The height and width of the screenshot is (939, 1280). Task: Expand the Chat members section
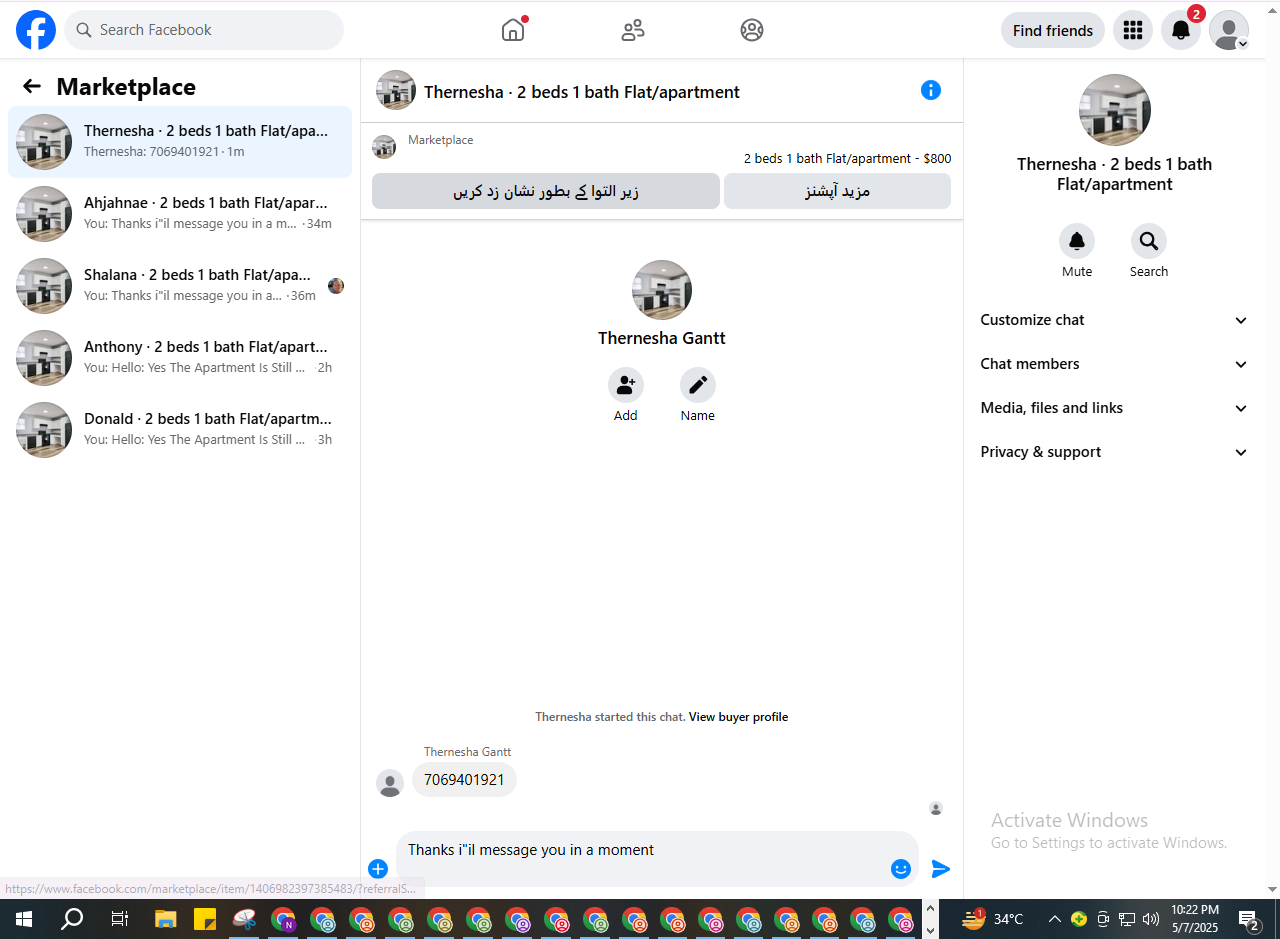(x=1115, y=364)
